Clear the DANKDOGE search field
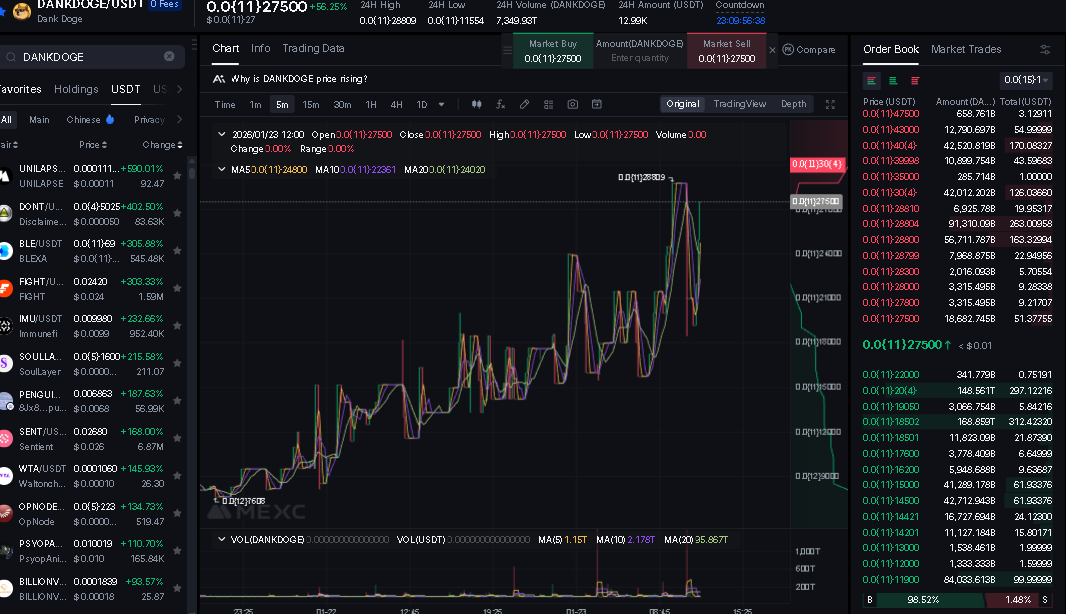1066x614 pixels. pos(169,56)
